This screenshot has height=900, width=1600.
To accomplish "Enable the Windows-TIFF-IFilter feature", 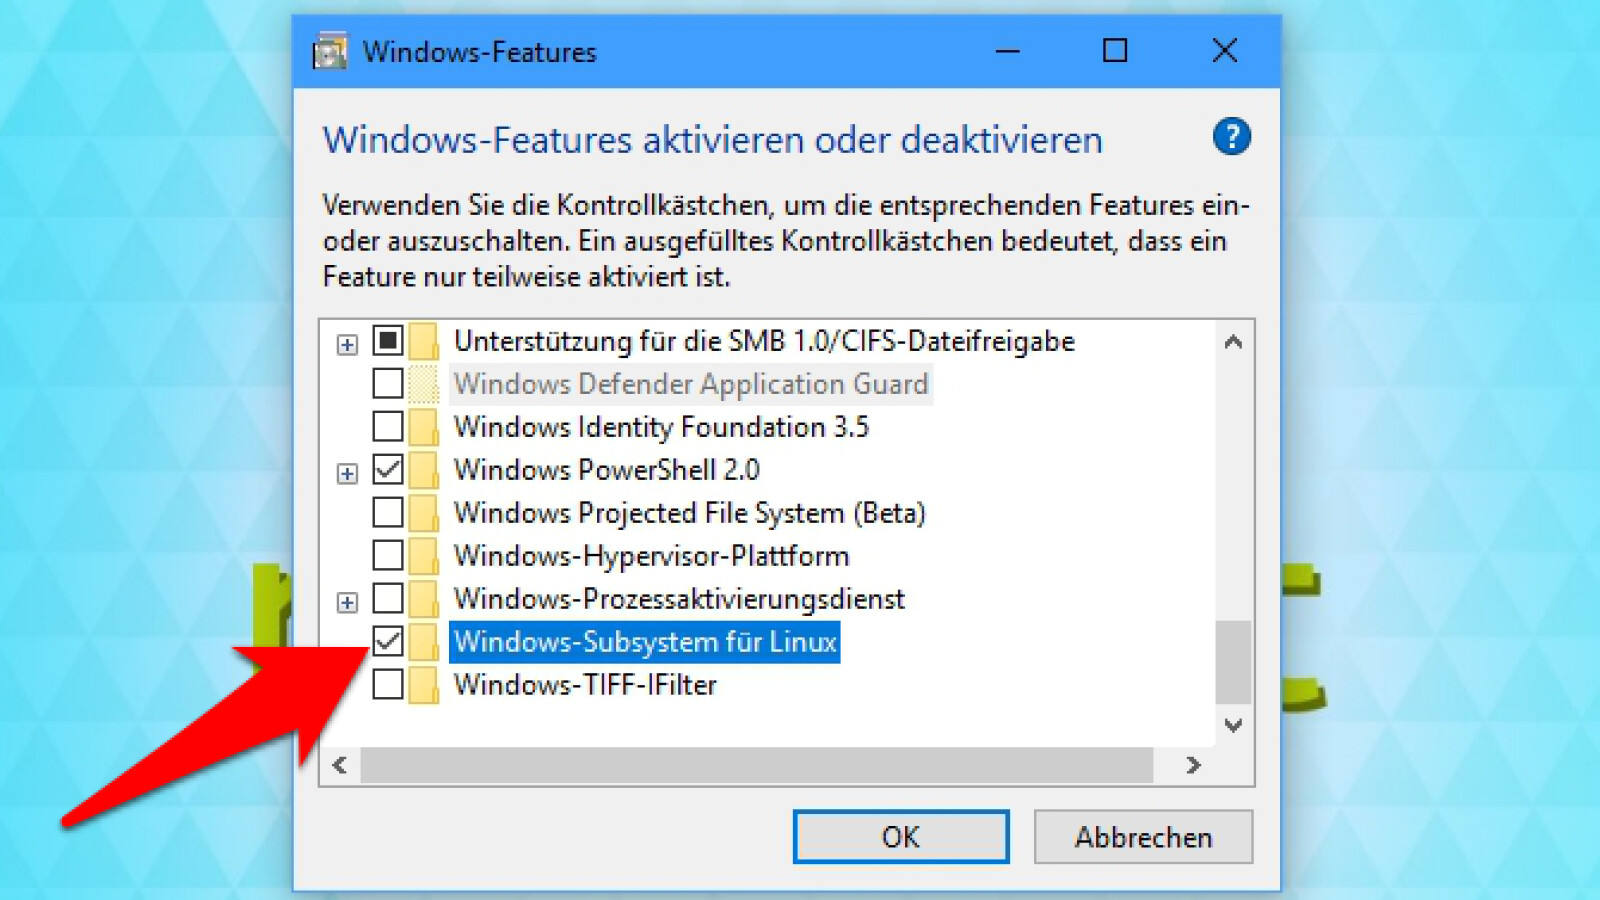I will click(x=387, y=684).
